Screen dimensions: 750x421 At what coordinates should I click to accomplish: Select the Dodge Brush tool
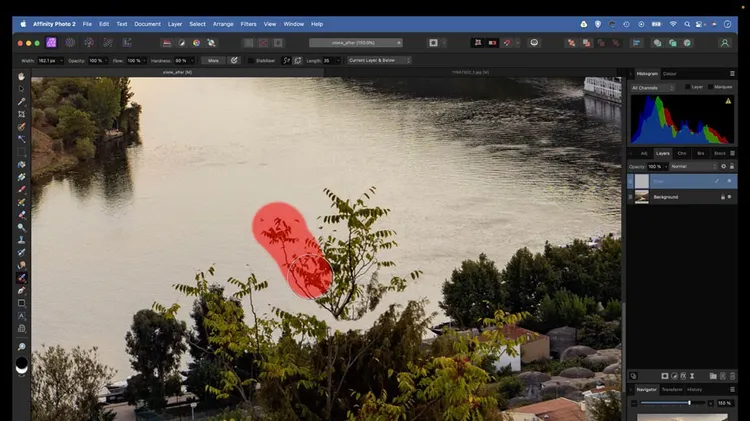[22, 227]
